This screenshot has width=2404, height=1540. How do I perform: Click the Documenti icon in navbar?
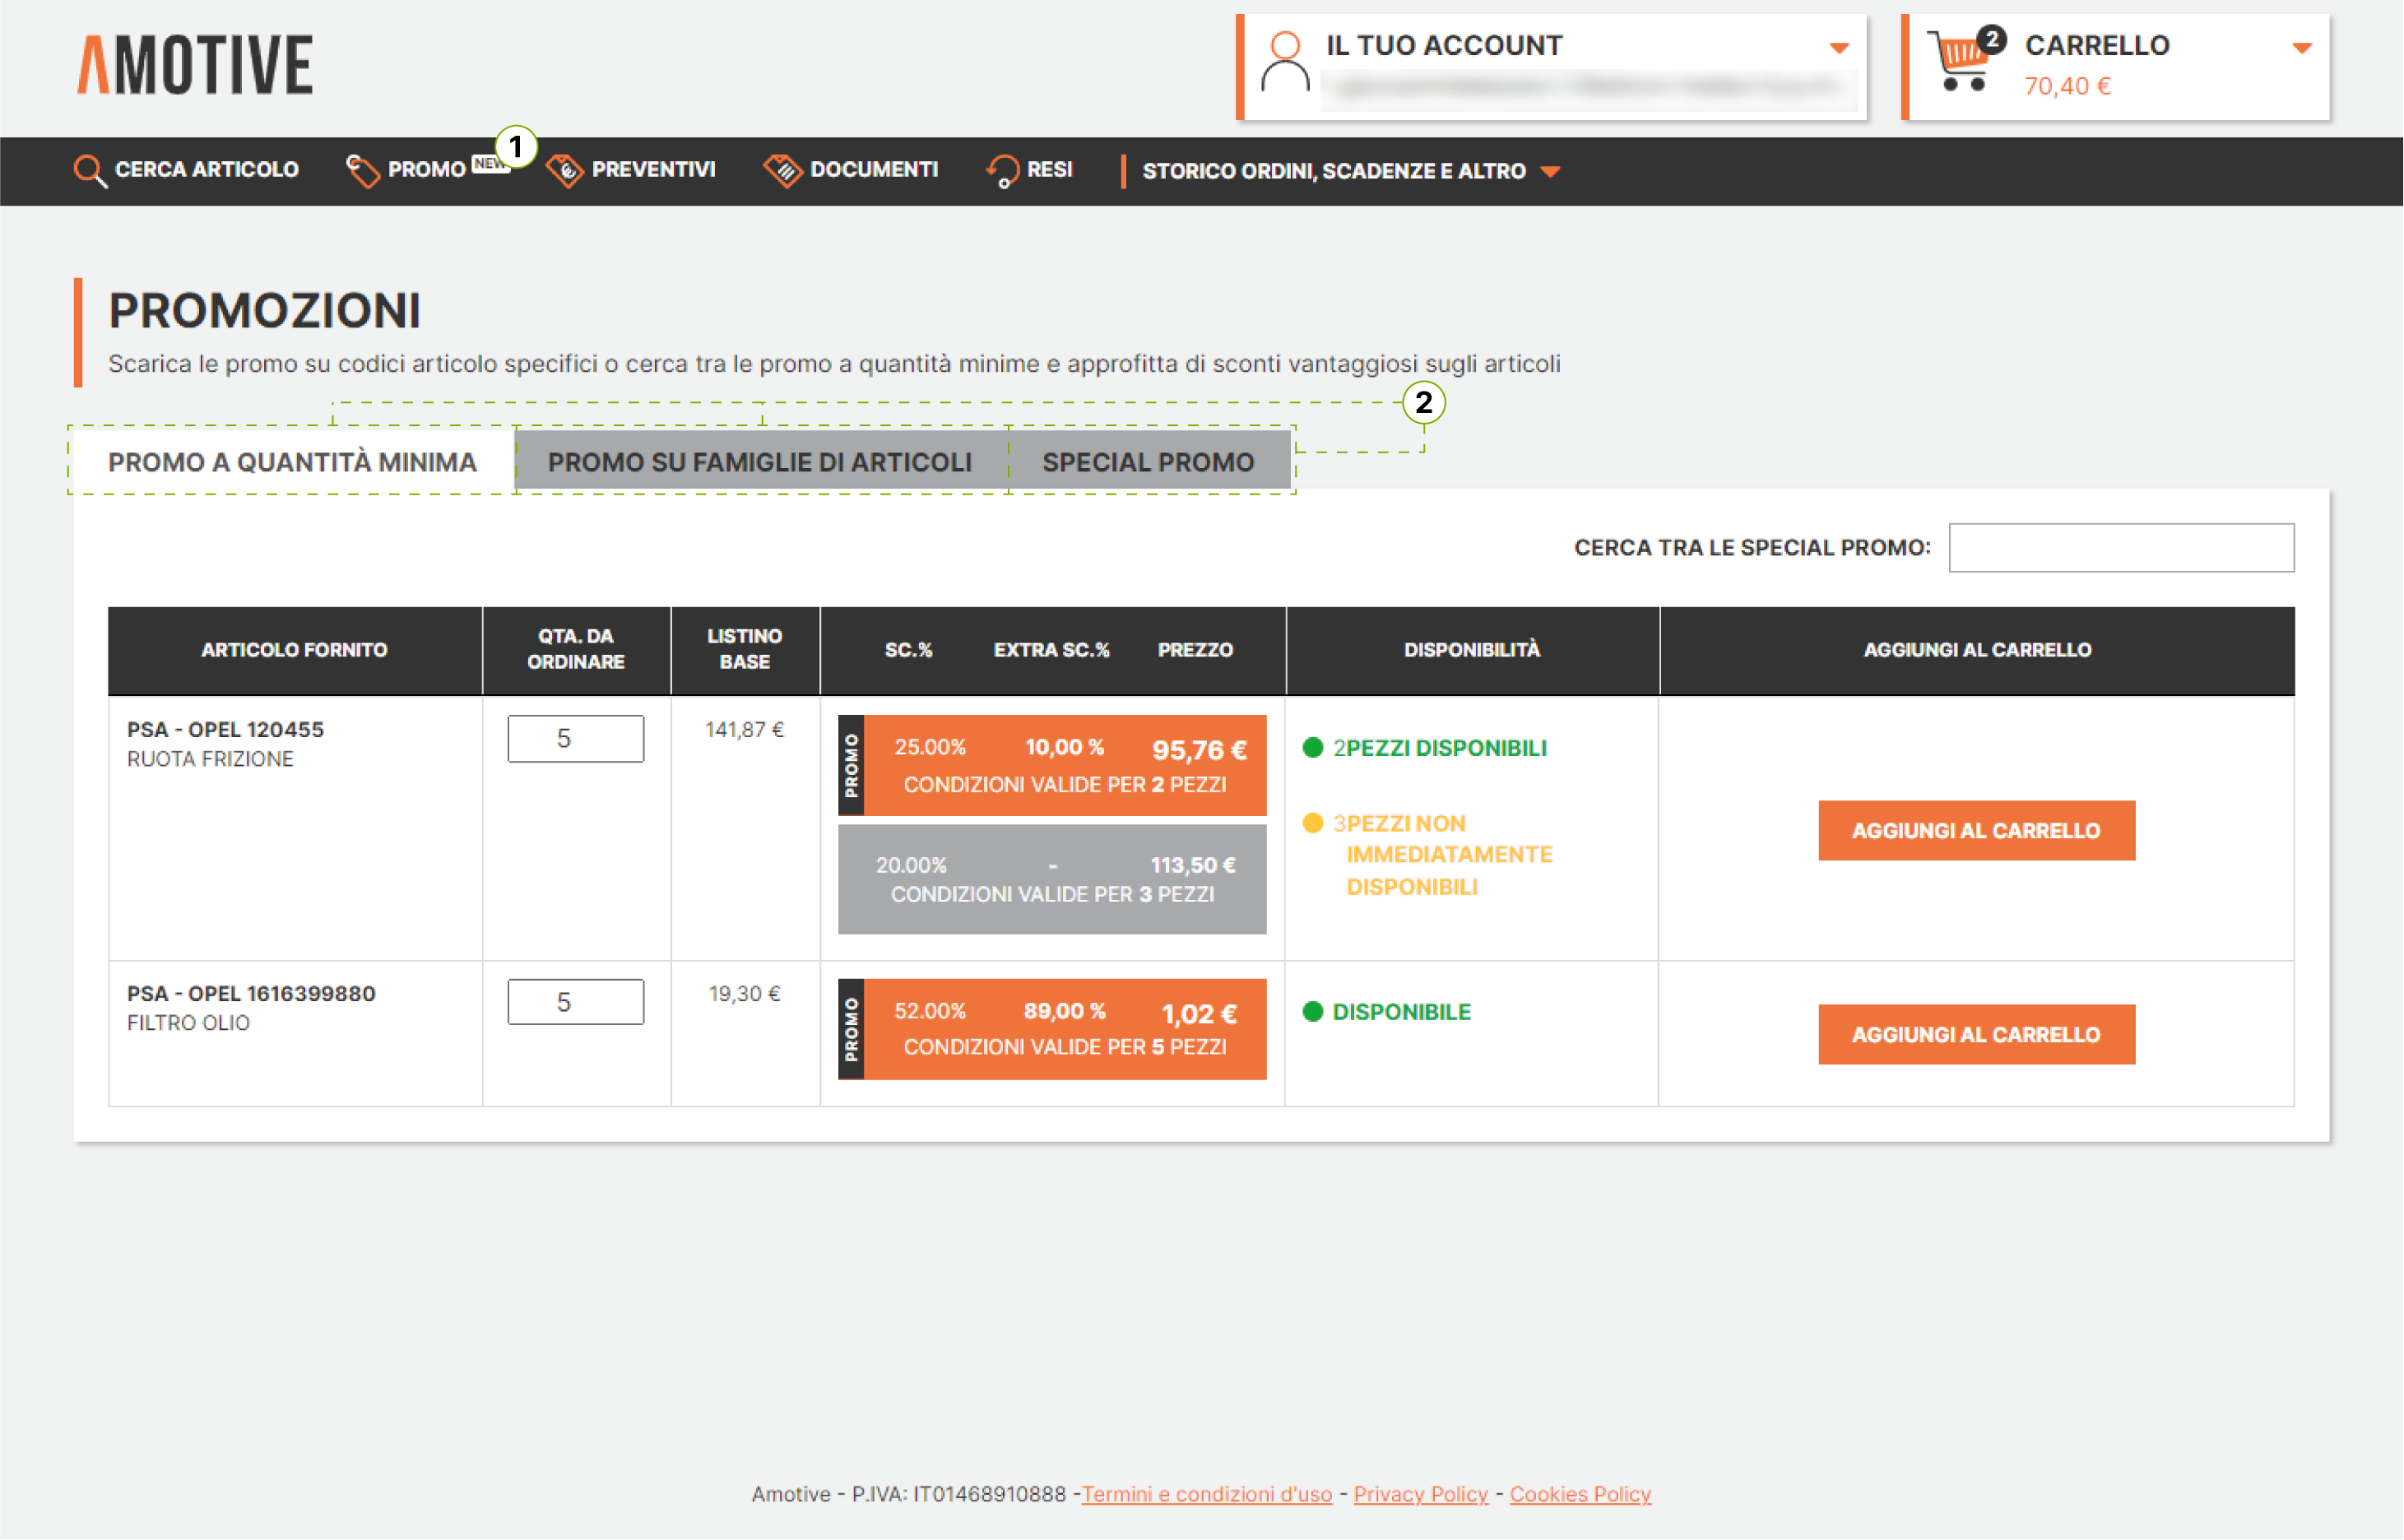(783, 171)
